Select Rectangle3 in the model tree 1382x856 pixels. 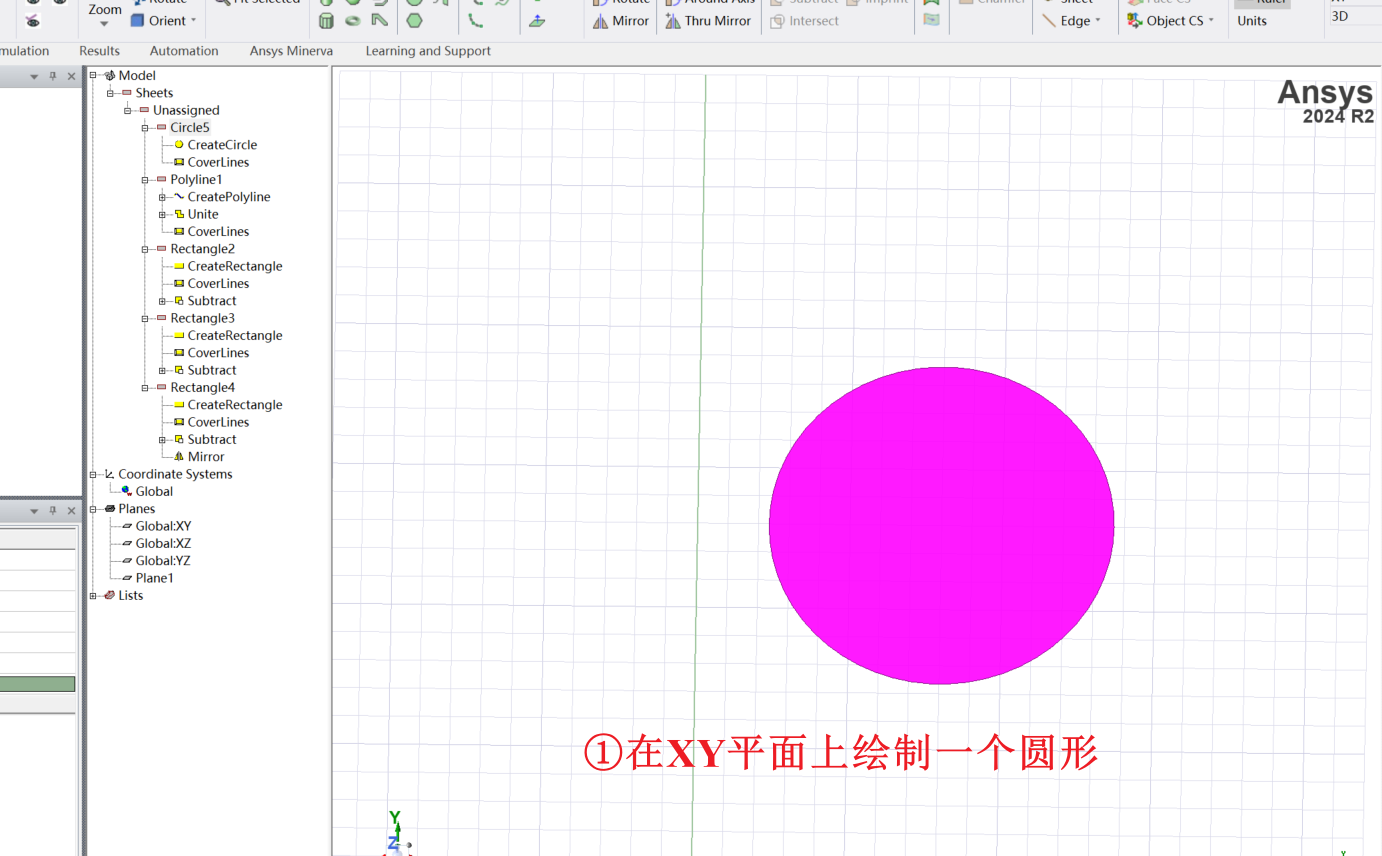pyautogui.click(x=202, y=318)
